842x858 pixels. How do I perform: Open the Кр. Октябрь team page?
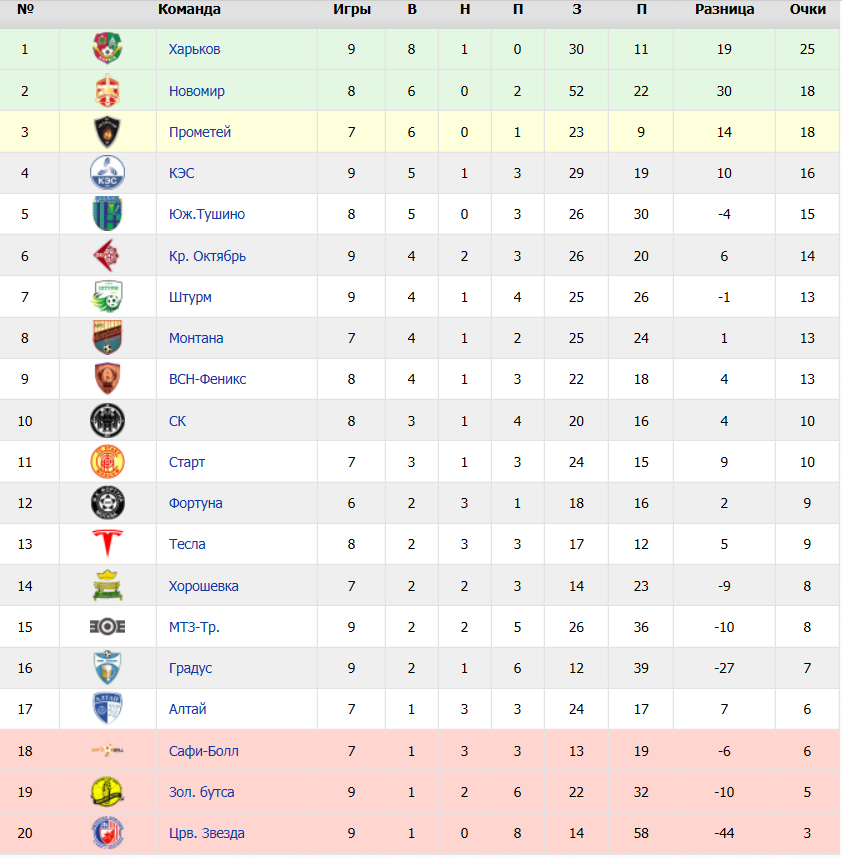pos(207,256)
